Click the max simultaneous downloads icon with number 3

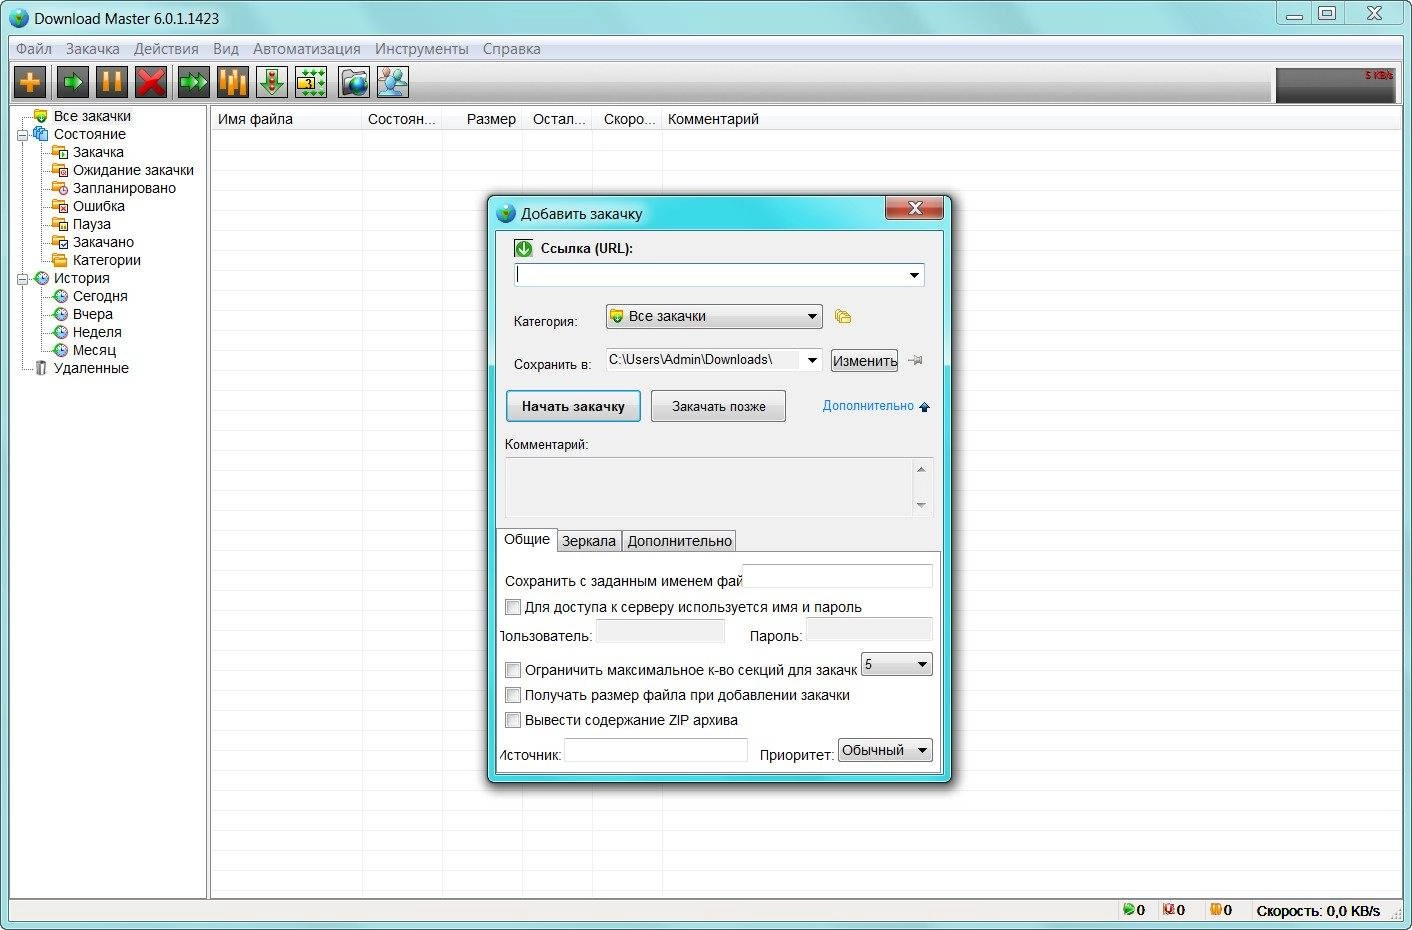pyautogui.click(x=311, y=82)
